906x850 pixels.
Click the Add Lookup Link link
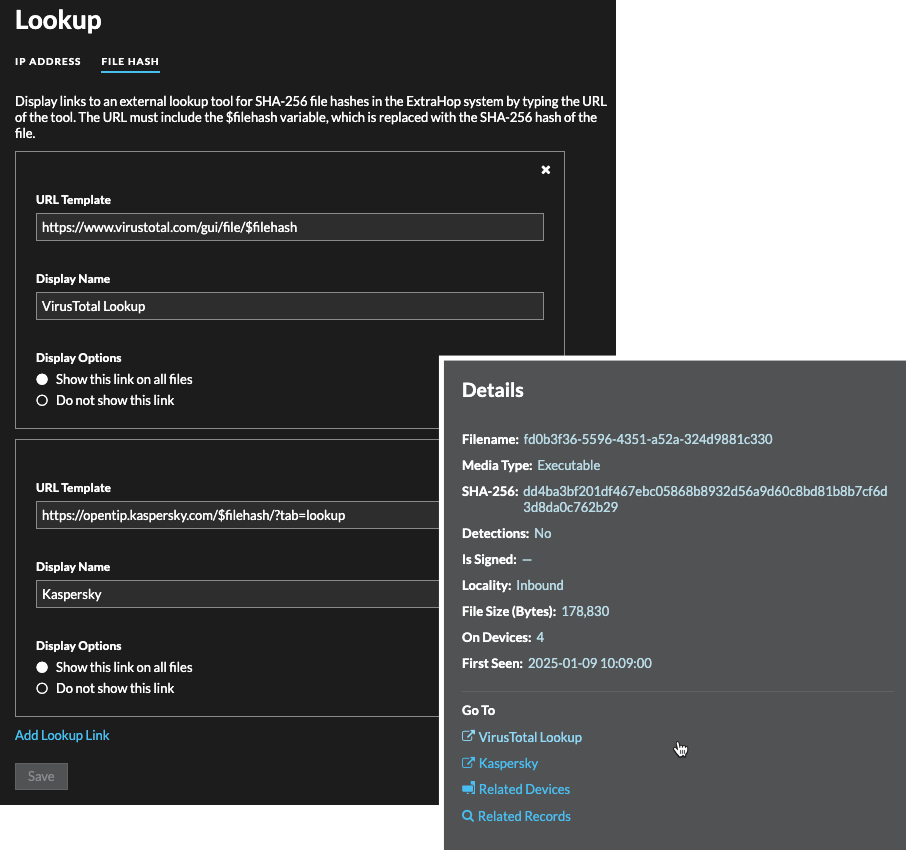coord(62,735)
